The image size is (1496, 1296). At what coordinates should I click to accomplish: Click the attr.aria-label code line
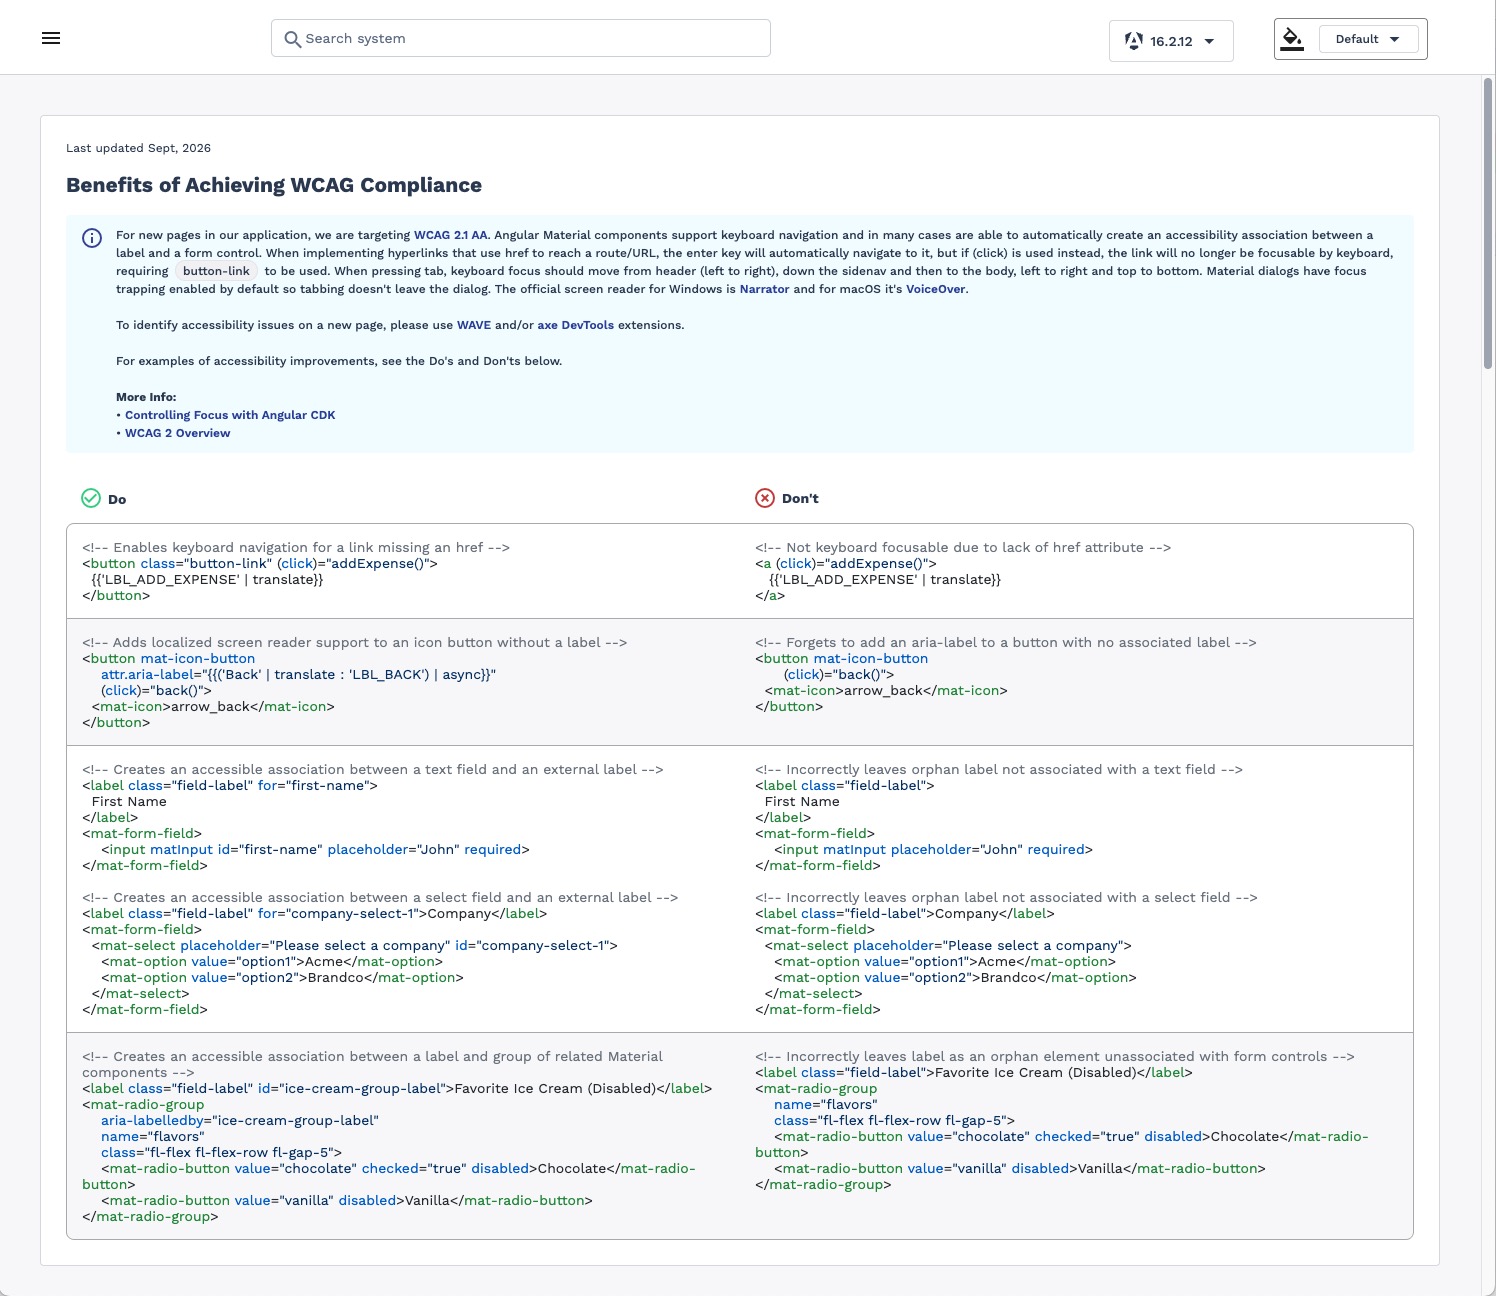[x=298, y=674]
